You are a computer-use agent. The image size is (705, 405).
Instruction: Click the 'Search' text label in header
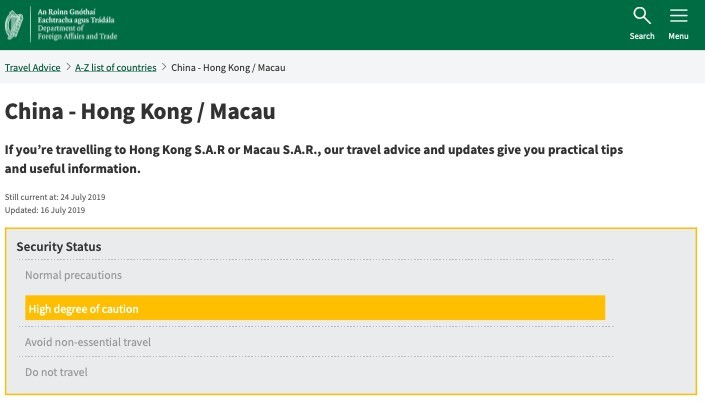click(x=642, y=36)
